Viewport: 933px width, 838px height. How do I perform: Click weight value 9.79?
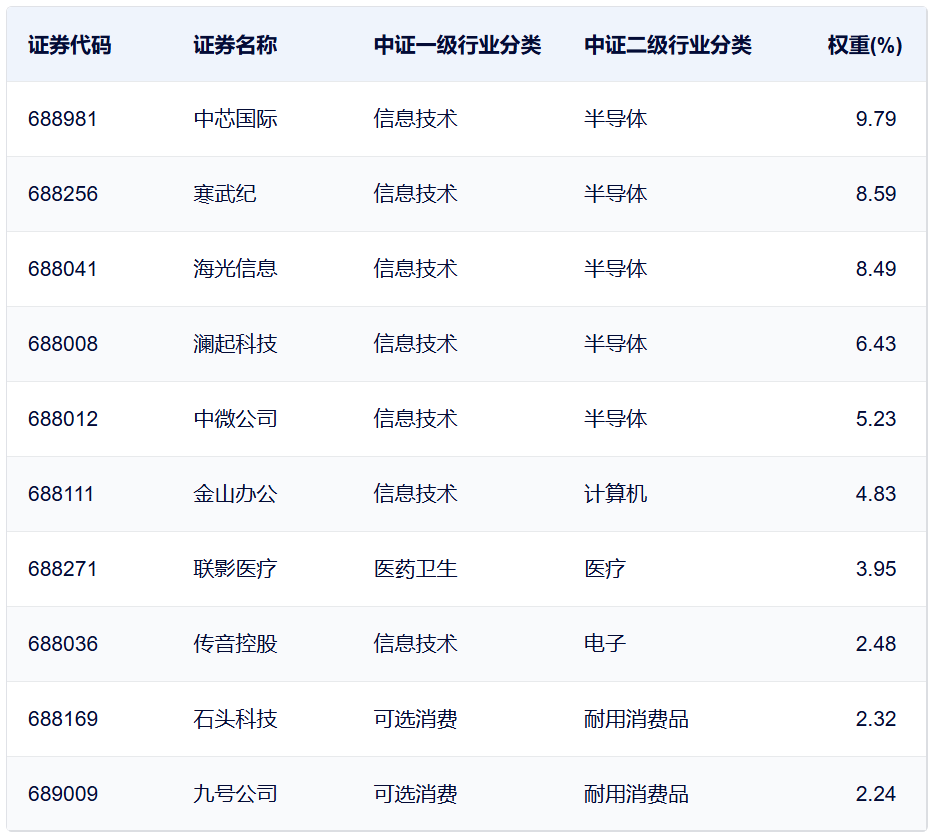[x=876, y=119]
